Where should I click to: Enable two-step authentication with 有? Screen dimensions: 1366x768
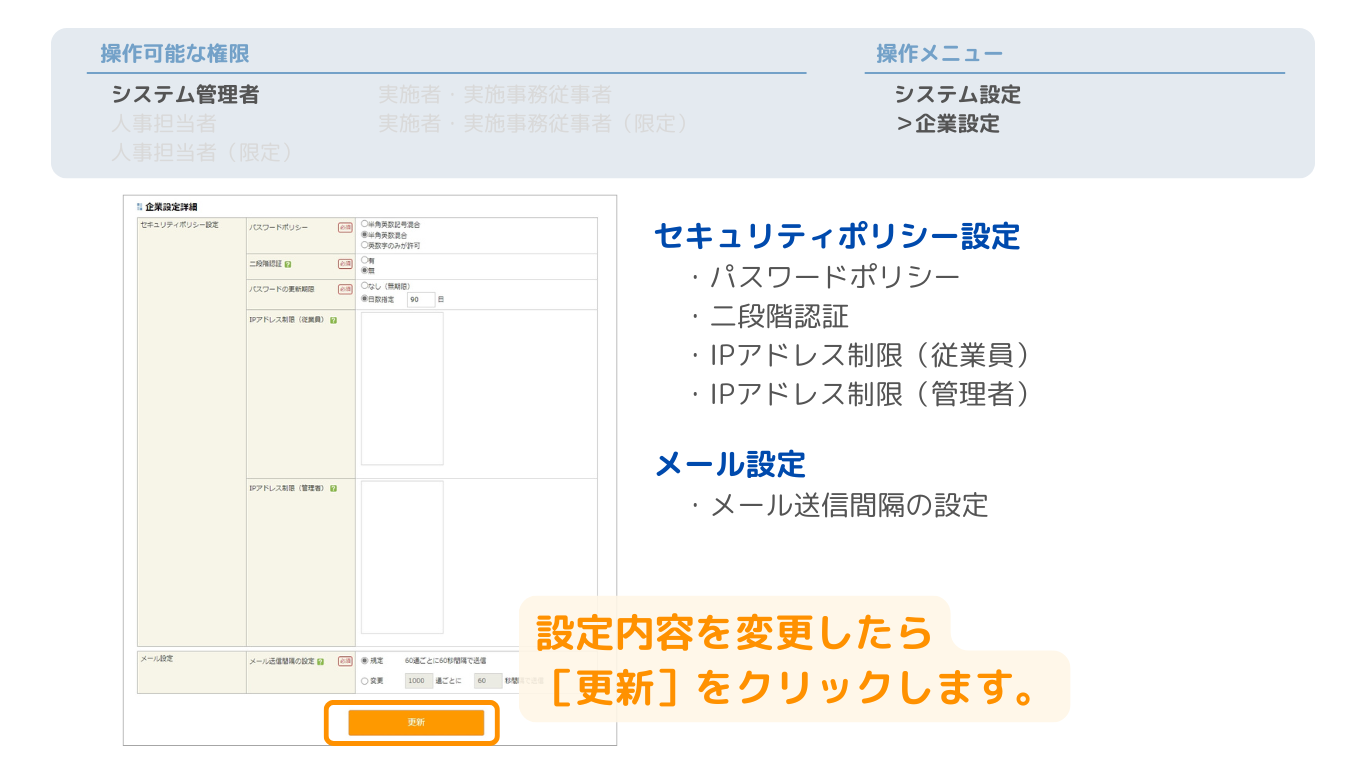tap(365, 260)
